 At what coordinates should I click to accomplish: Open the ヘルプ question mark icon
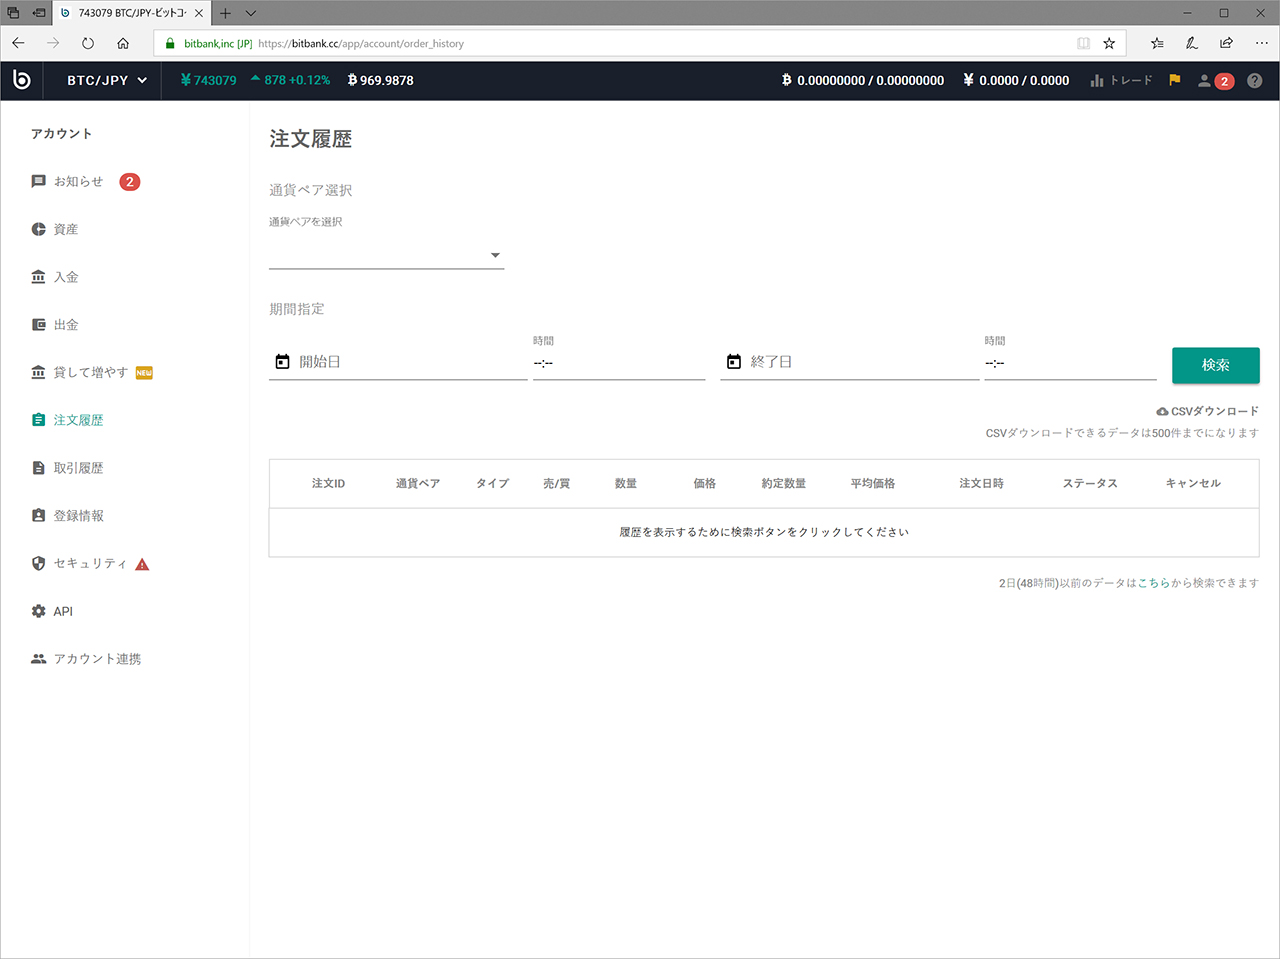(1255, 80)
